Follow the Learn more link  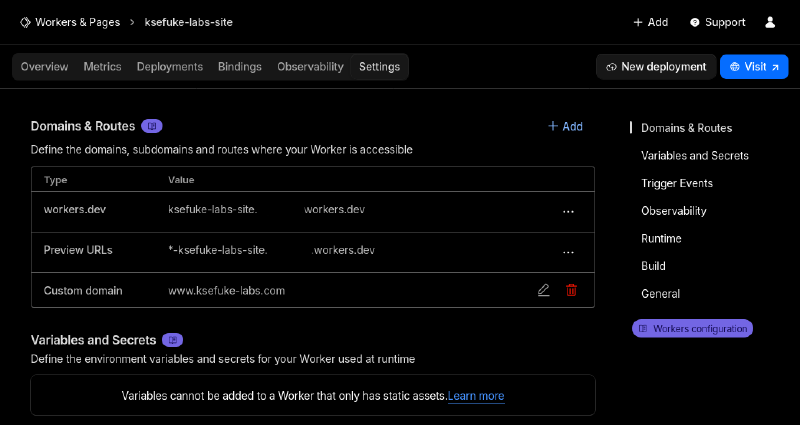click(x=476, y=396)
